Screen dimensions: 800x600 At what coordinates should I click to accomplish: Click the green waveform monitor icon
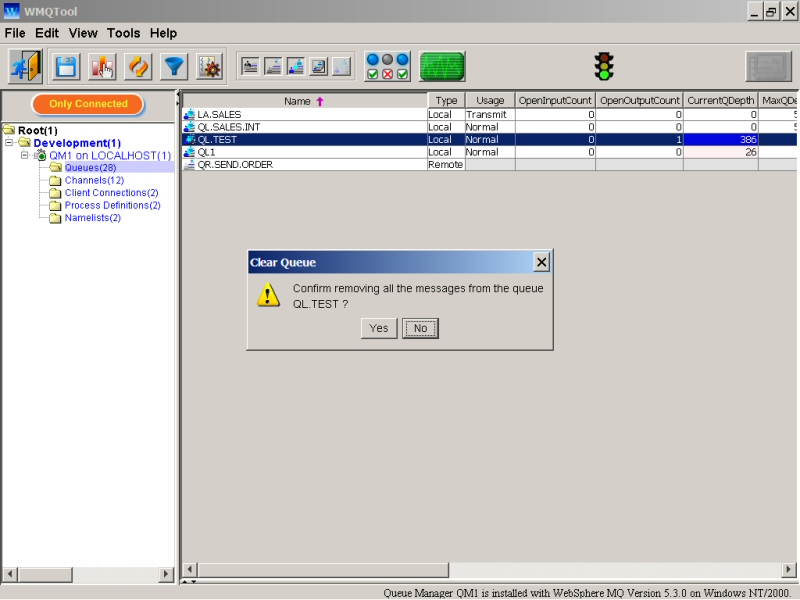click(442, 66)
